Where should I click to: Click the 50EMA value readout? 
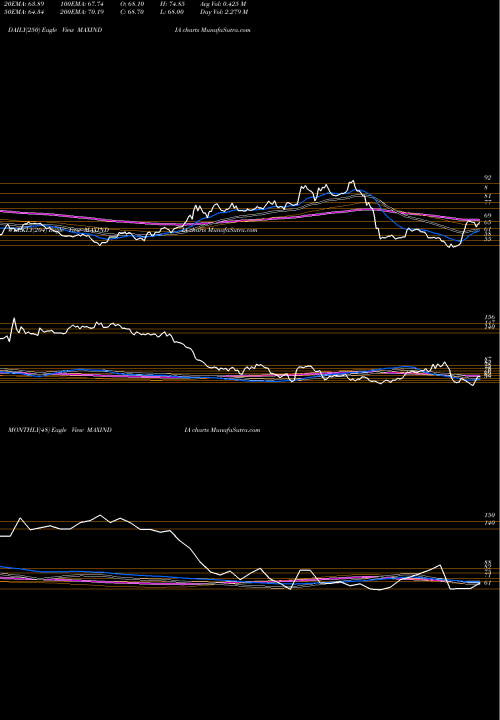point(26,12)
